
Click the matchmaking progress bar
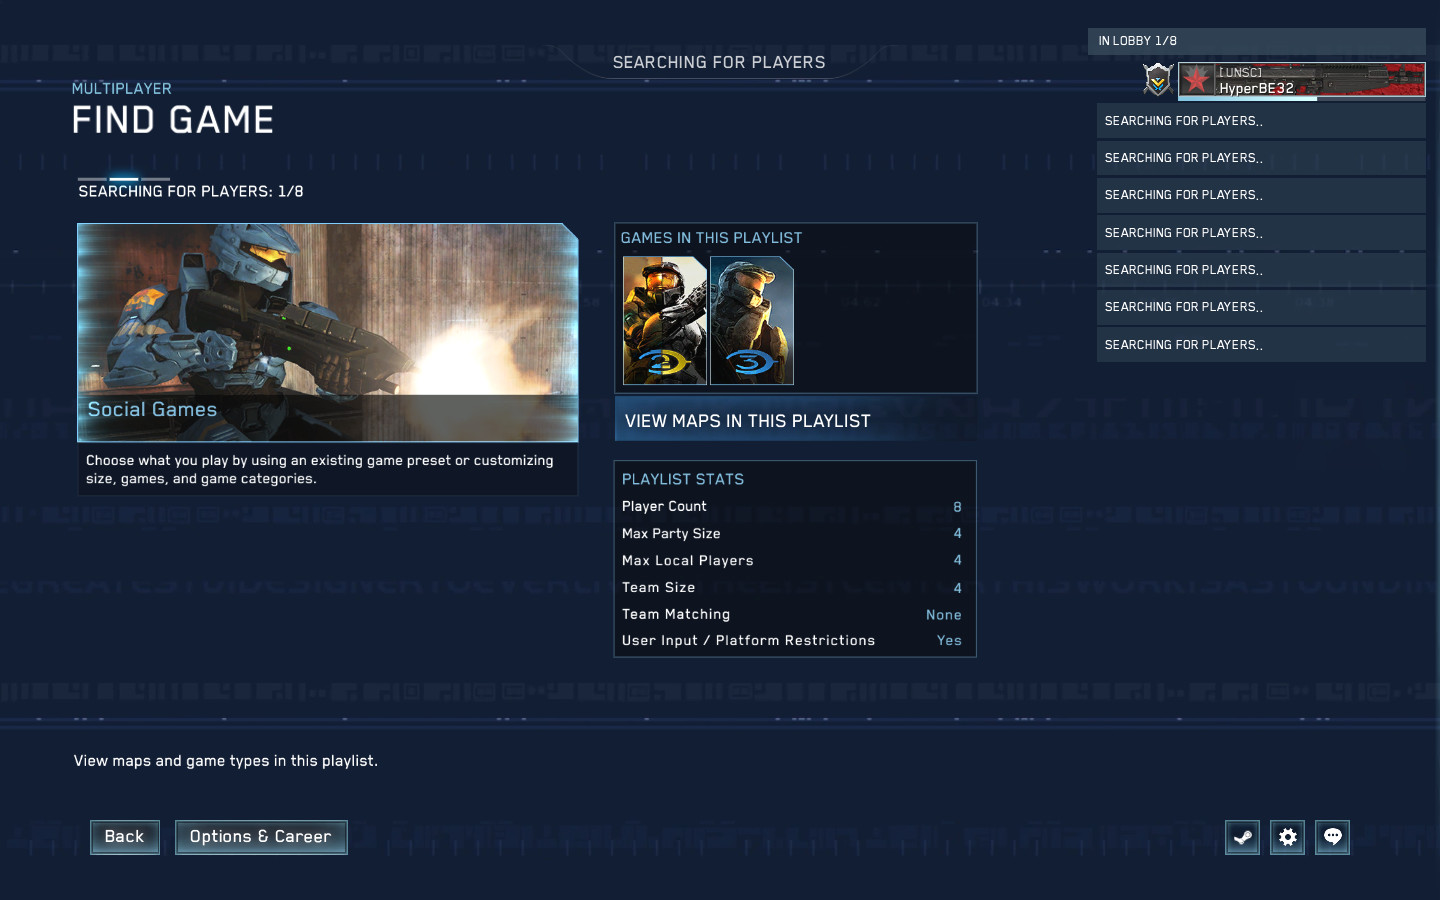pos(123,178)
